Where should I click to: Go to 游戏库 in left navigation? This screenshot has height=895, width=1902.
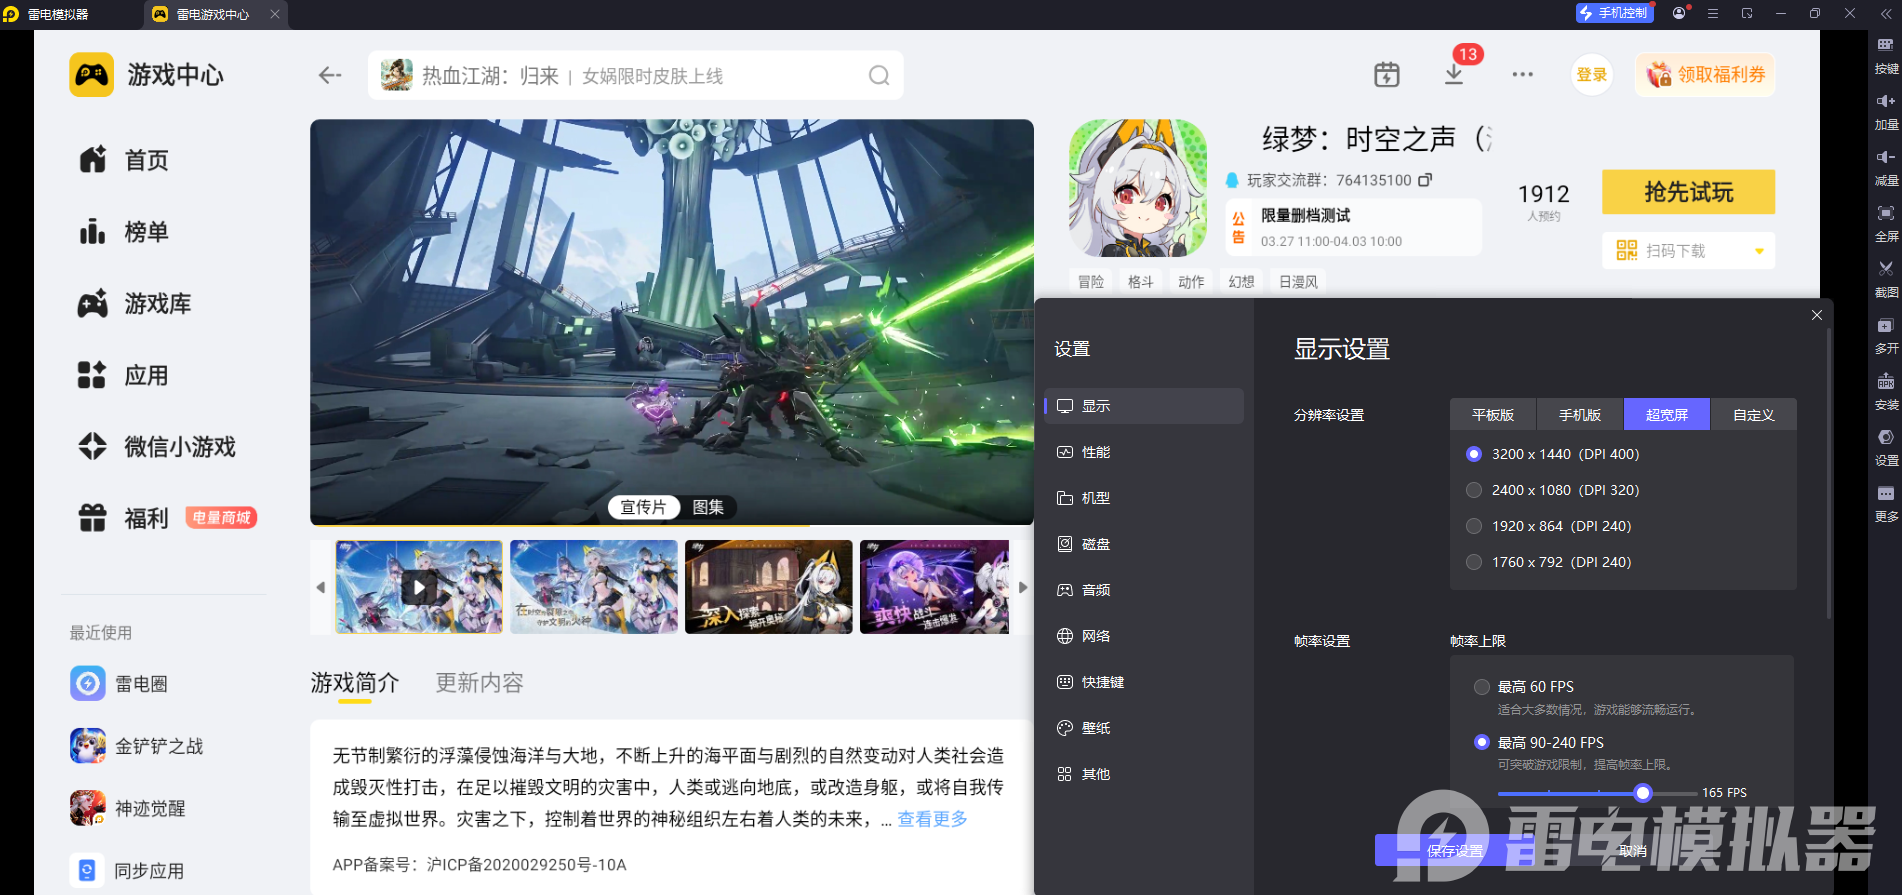tap(135, 304)
